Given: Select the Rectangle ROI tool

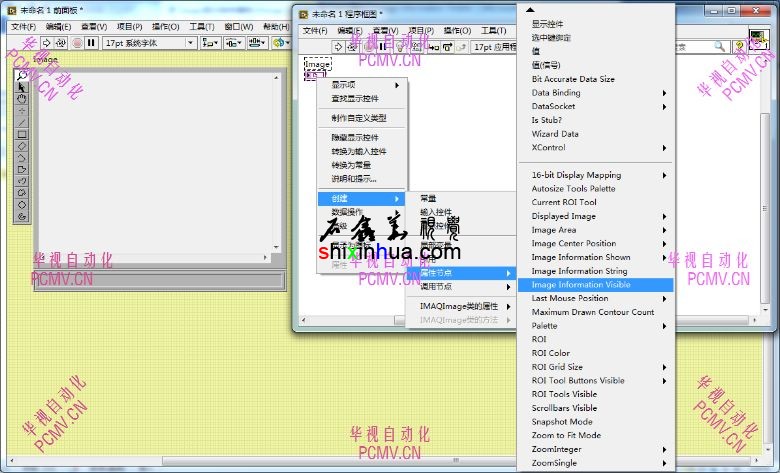Looking at the screenshot, I should pos(22,134).
